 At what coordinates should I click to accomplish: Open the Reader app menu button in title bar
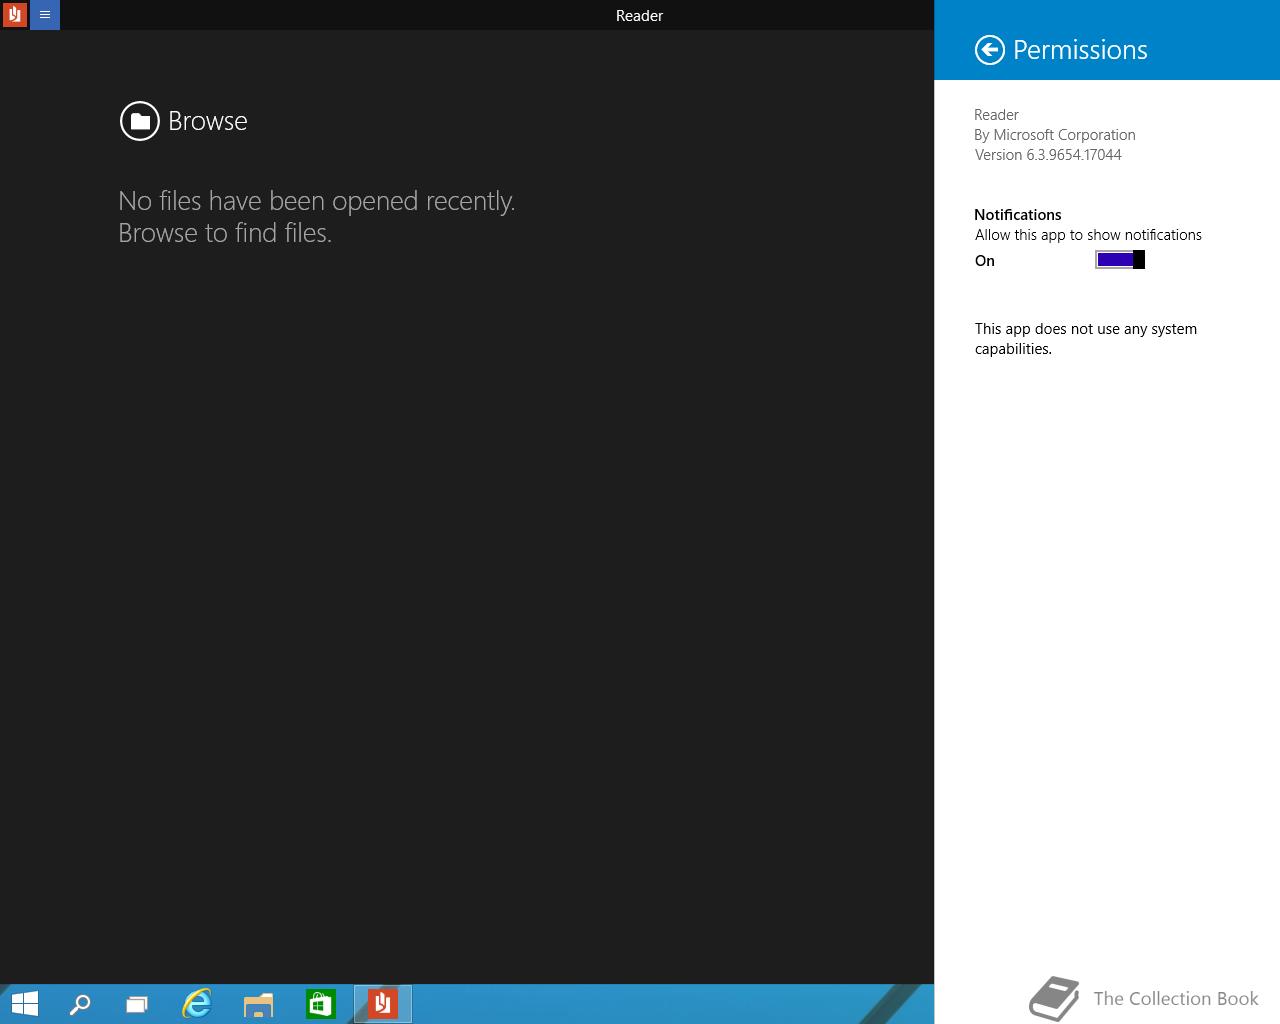(x=45, y=15)
